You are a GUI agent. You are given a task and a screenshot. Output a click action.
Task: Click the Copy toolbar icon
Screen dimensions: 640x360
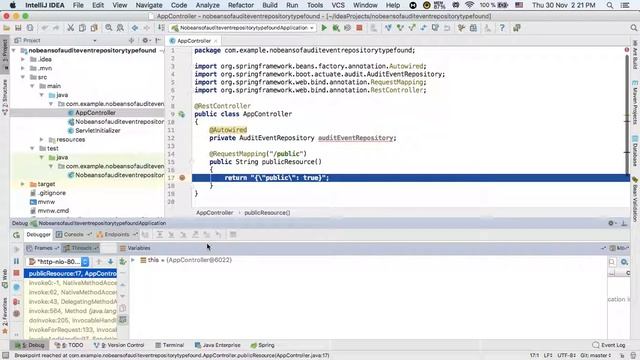[82, 28]
